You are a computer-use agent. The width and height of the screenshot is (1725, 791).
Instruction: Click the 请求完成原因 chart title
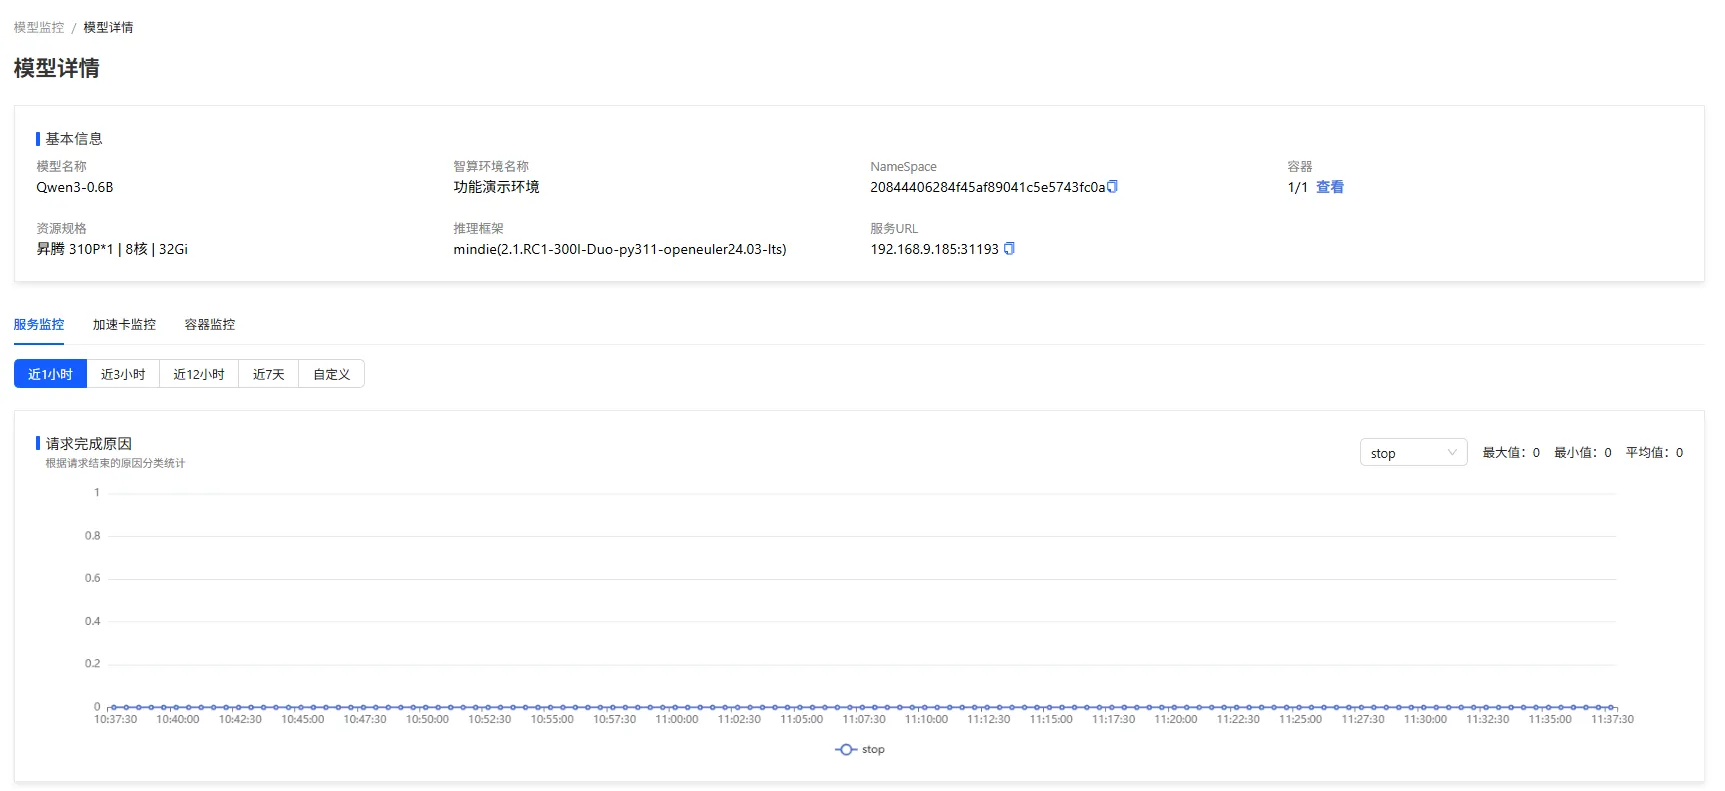click(x=89, y=443)
